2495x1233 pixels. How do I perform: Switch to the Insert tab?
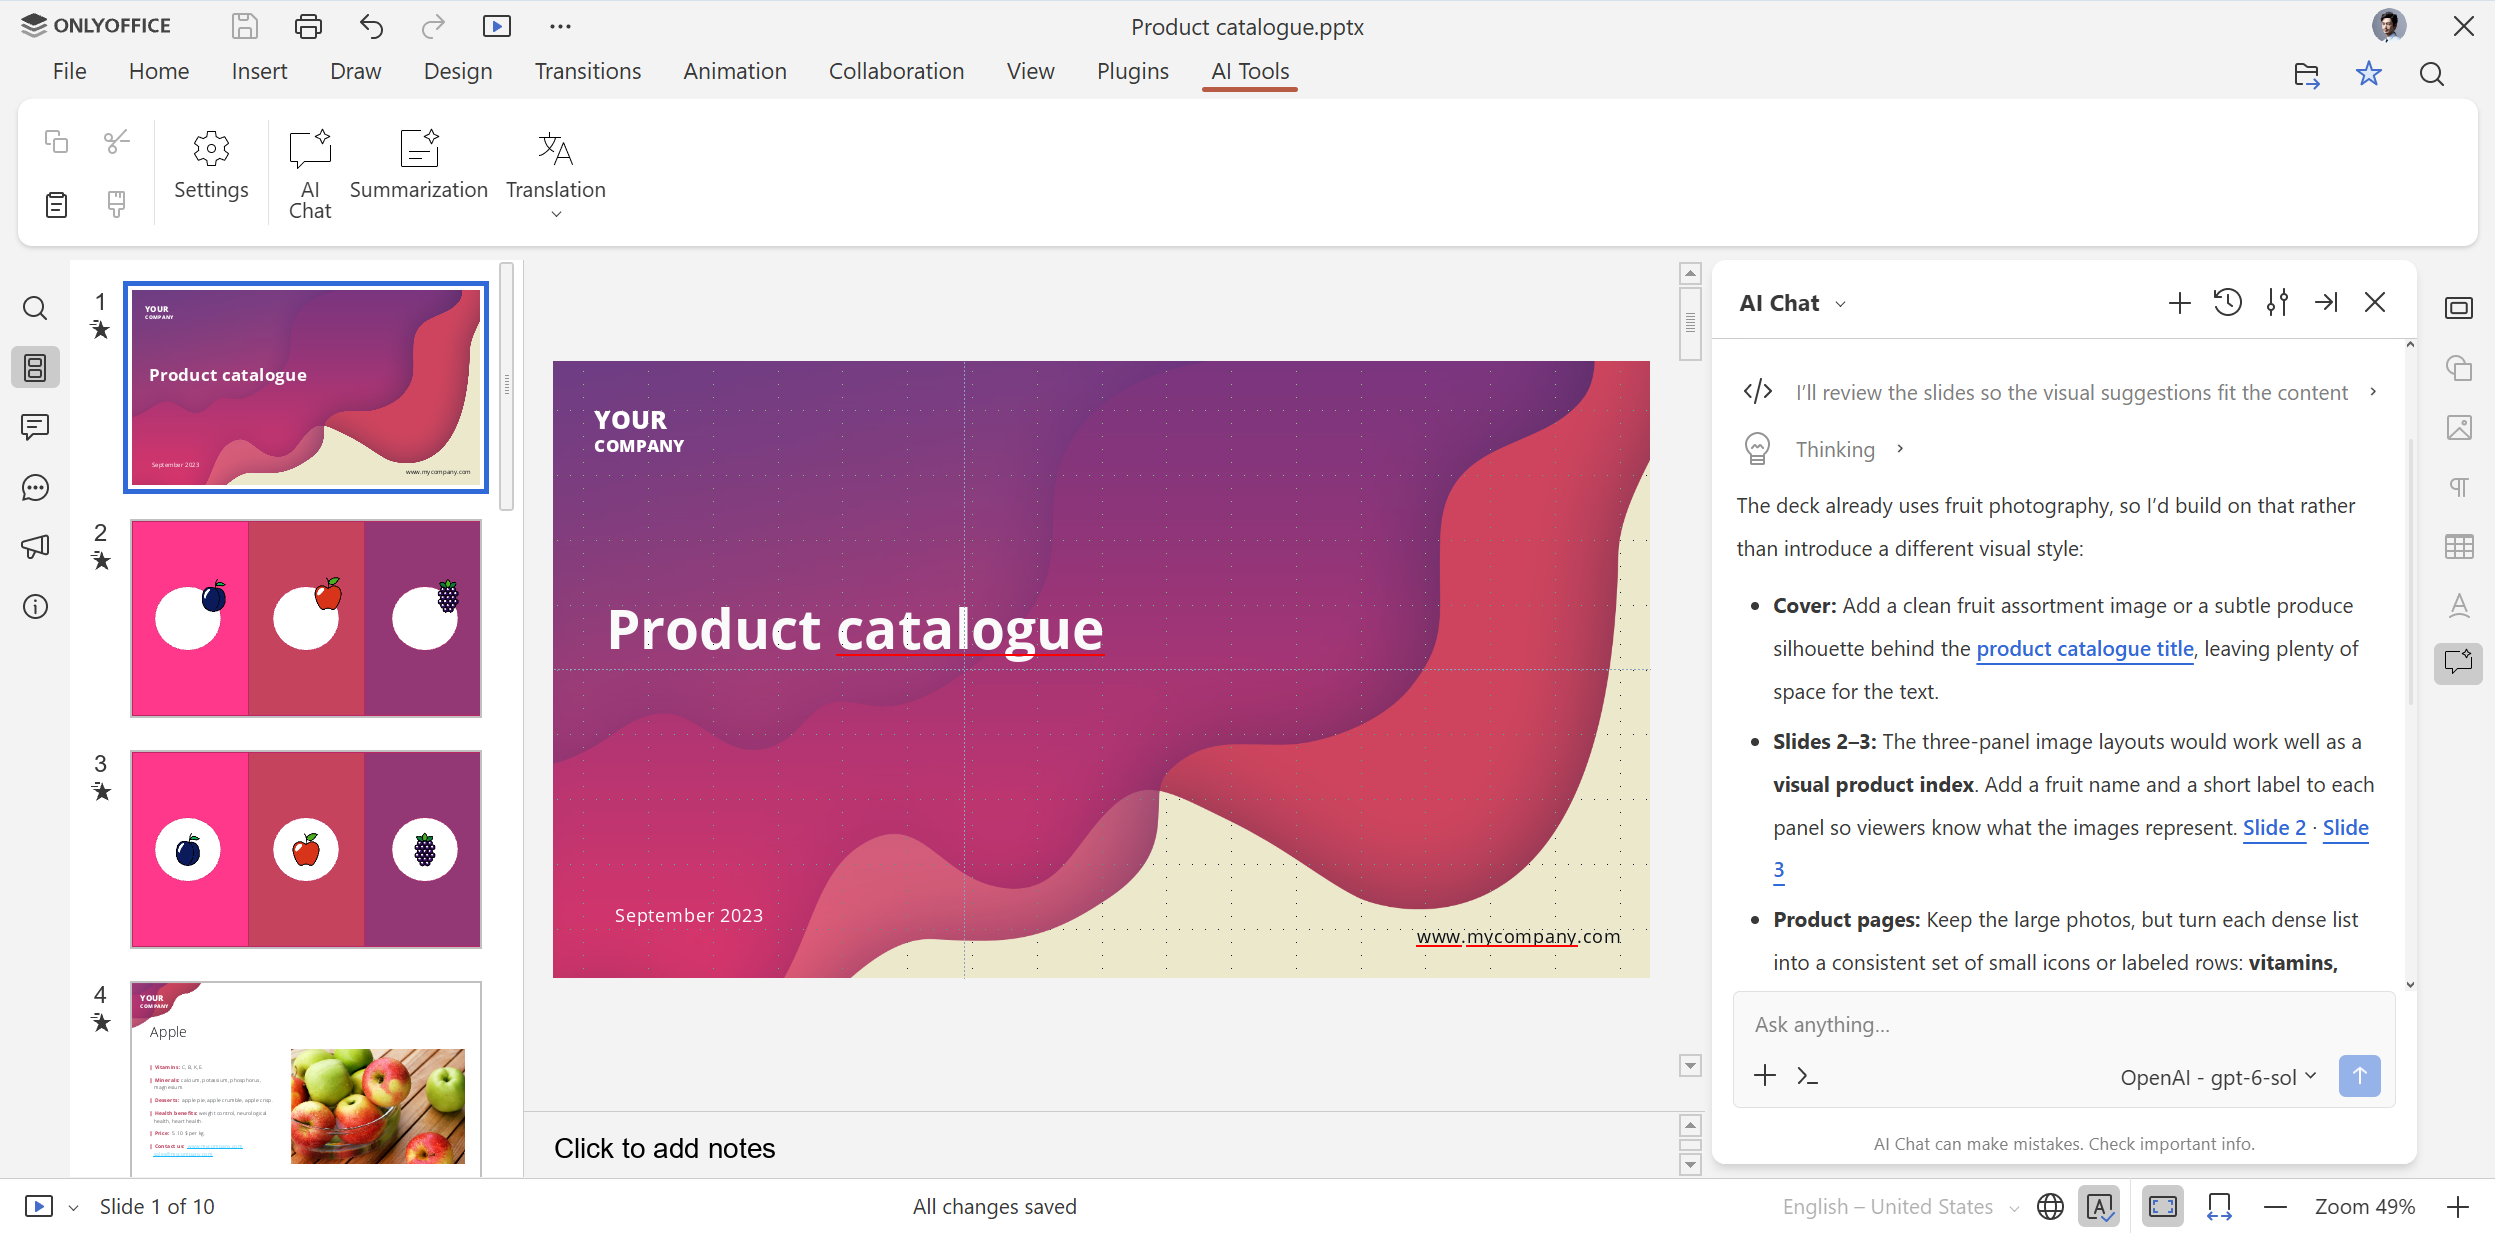259,72
